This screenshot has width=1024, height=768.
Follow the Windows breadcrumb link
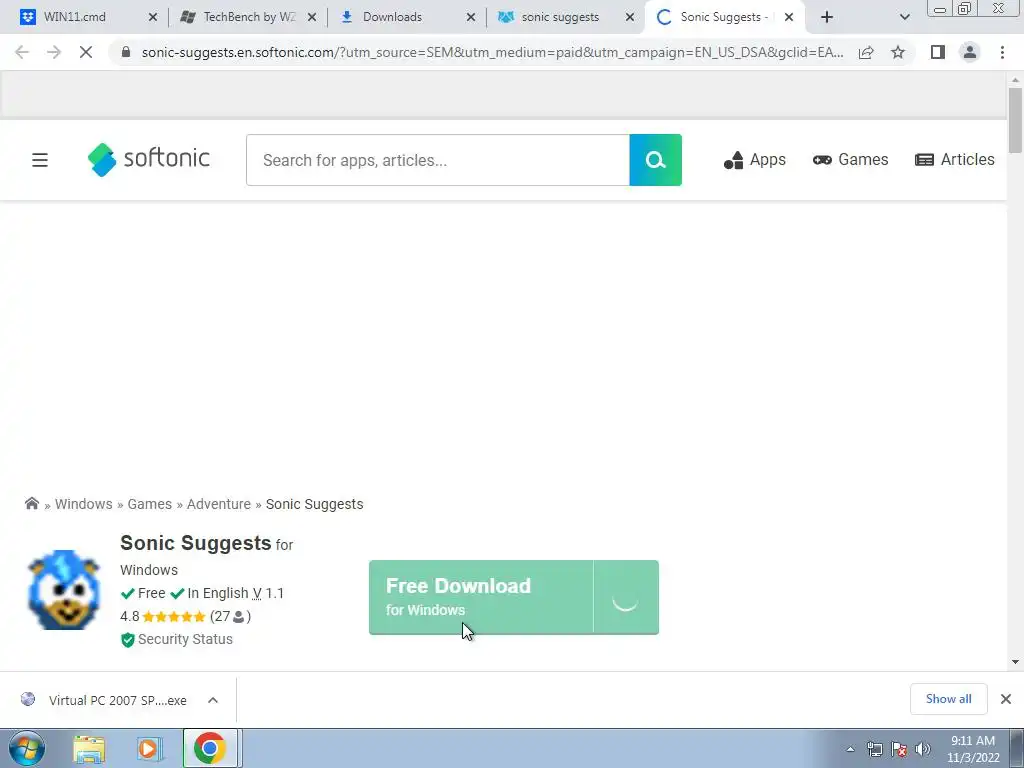[84, 504]
